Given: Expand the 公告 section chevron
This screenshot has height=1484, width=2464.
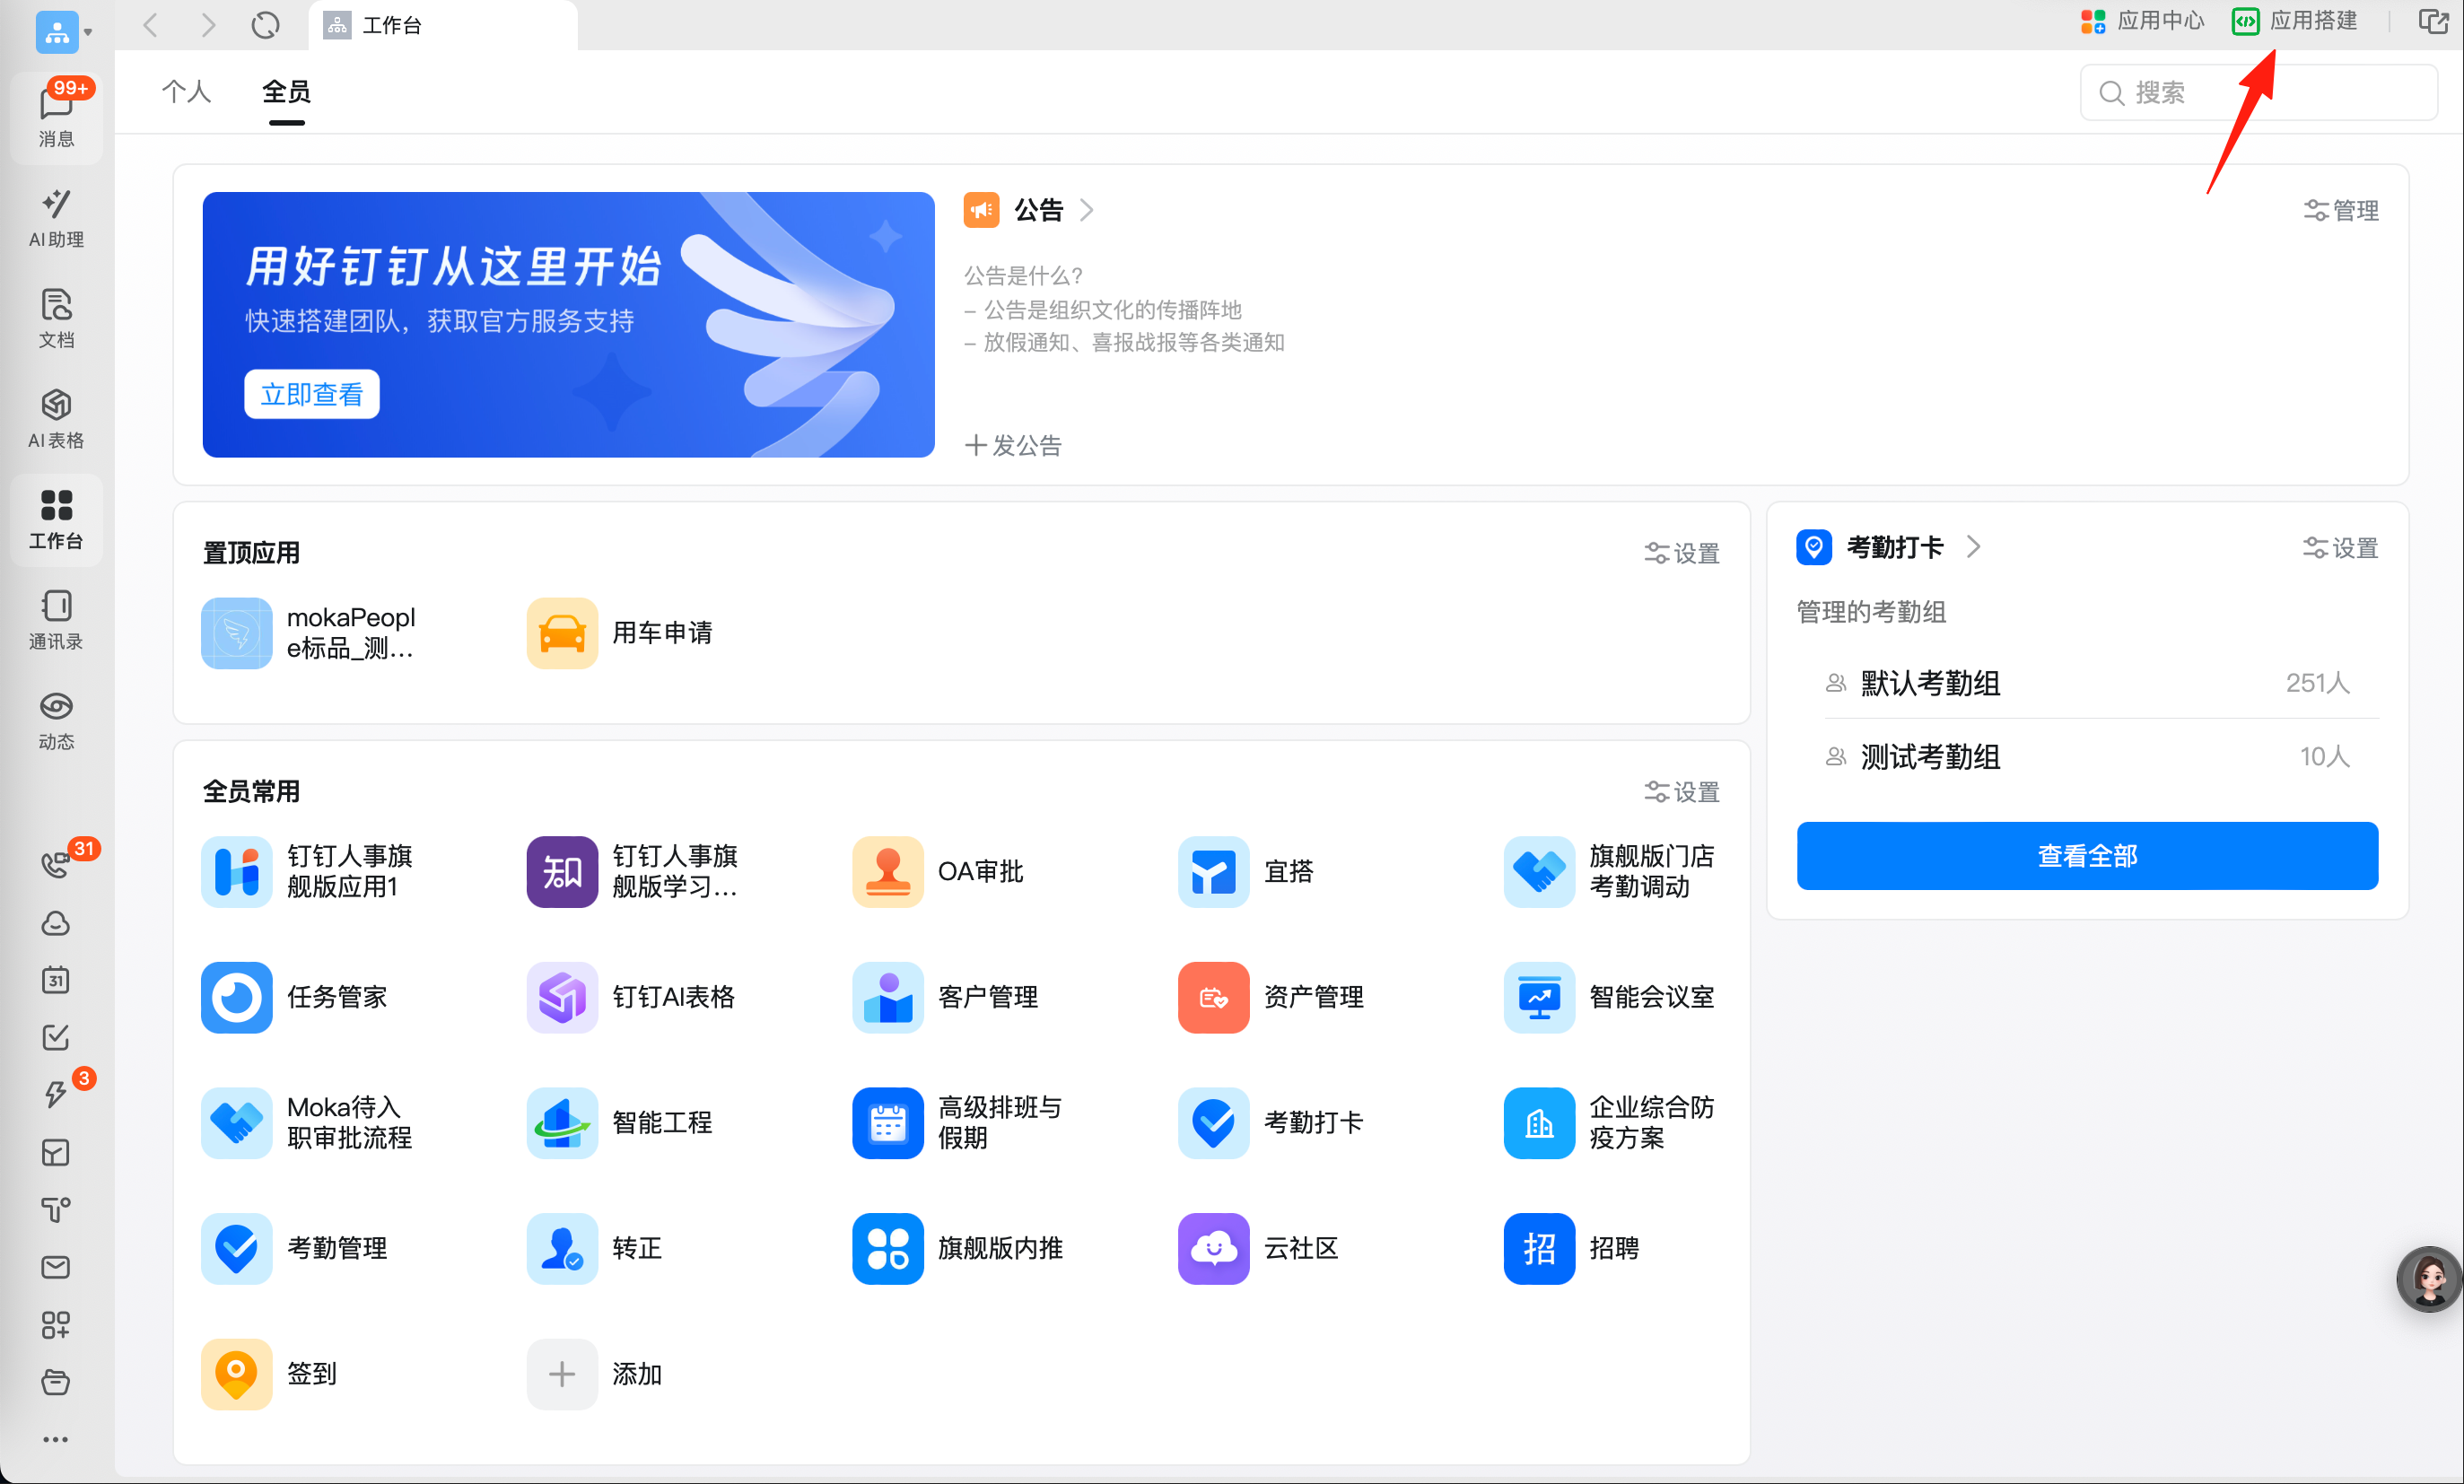Looking at the screenshot, I should 1086,210.
